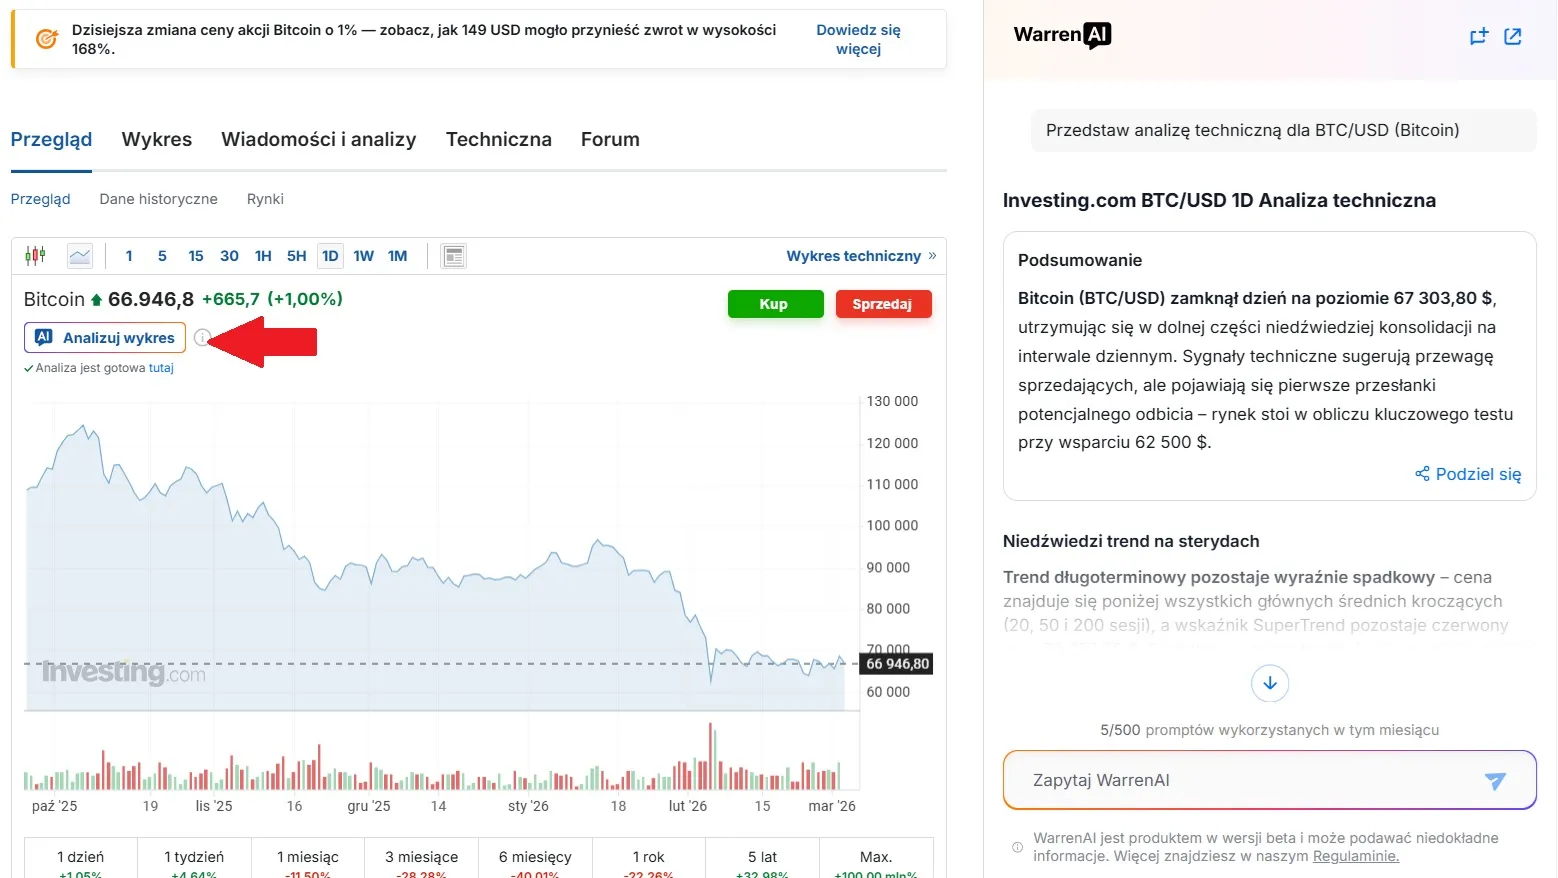Send the WarrenAI prompt with arrow icon

[1495, 781]
